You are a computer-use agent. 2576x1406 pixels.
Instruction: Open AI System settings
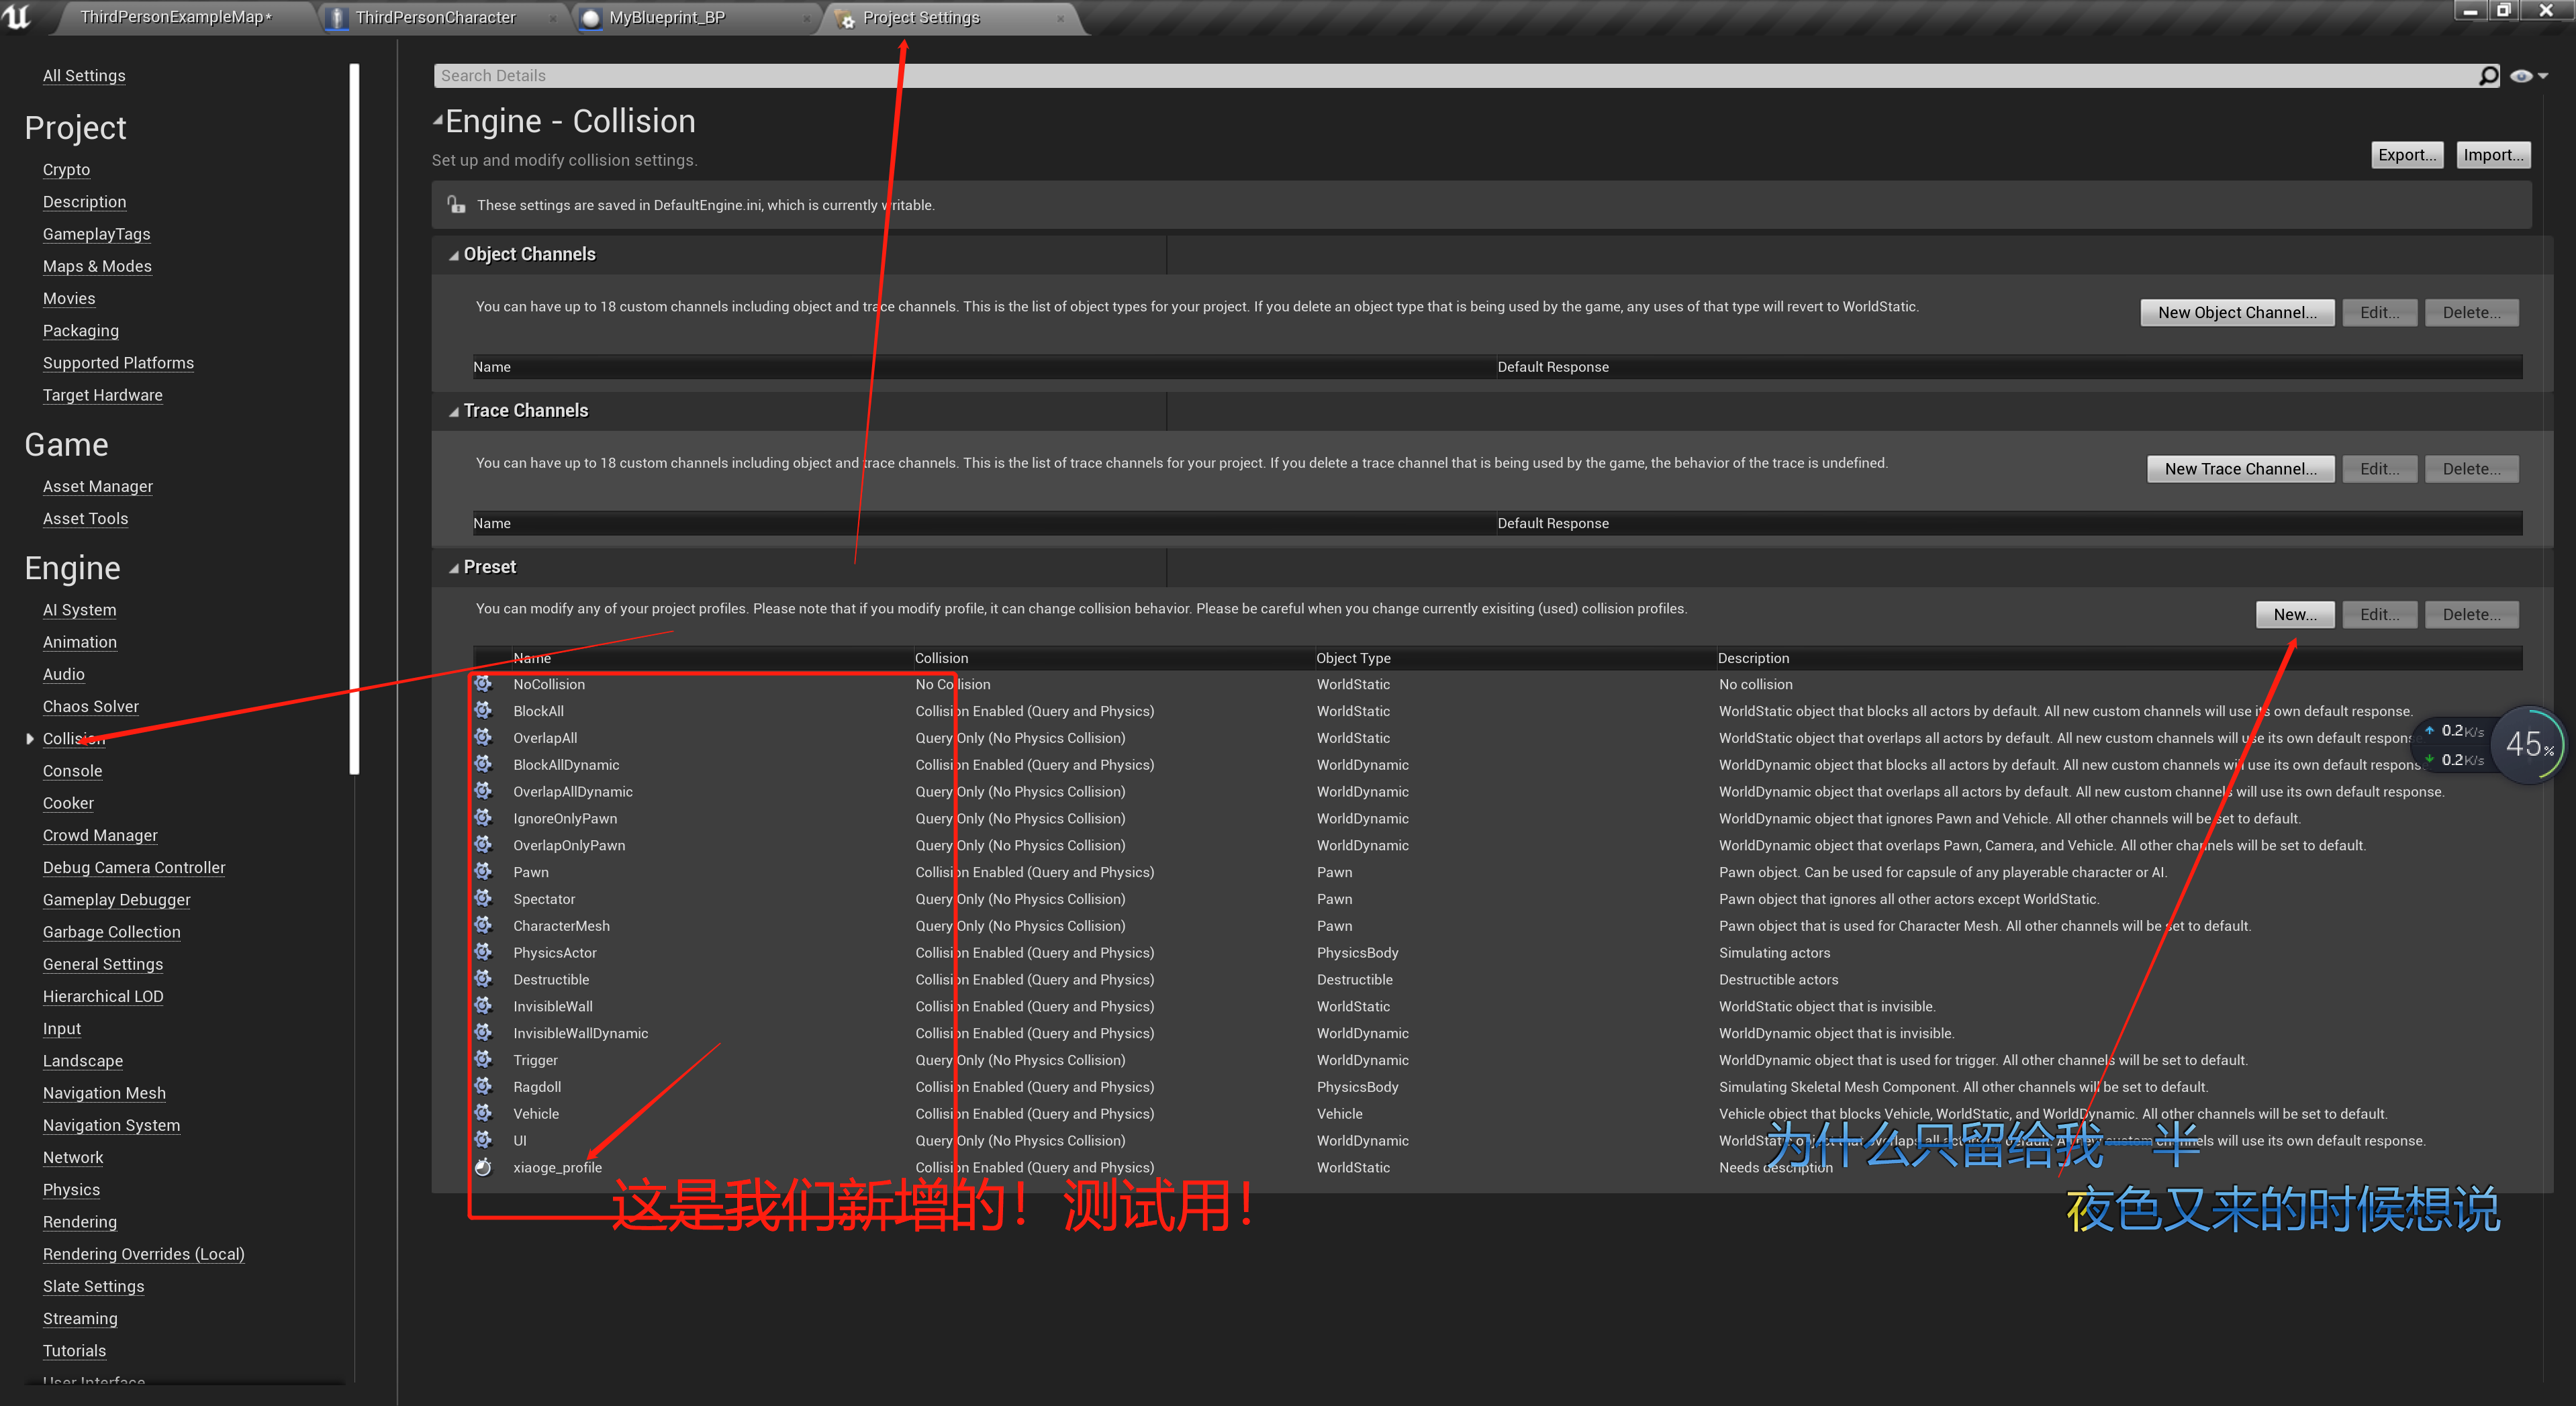80,610
